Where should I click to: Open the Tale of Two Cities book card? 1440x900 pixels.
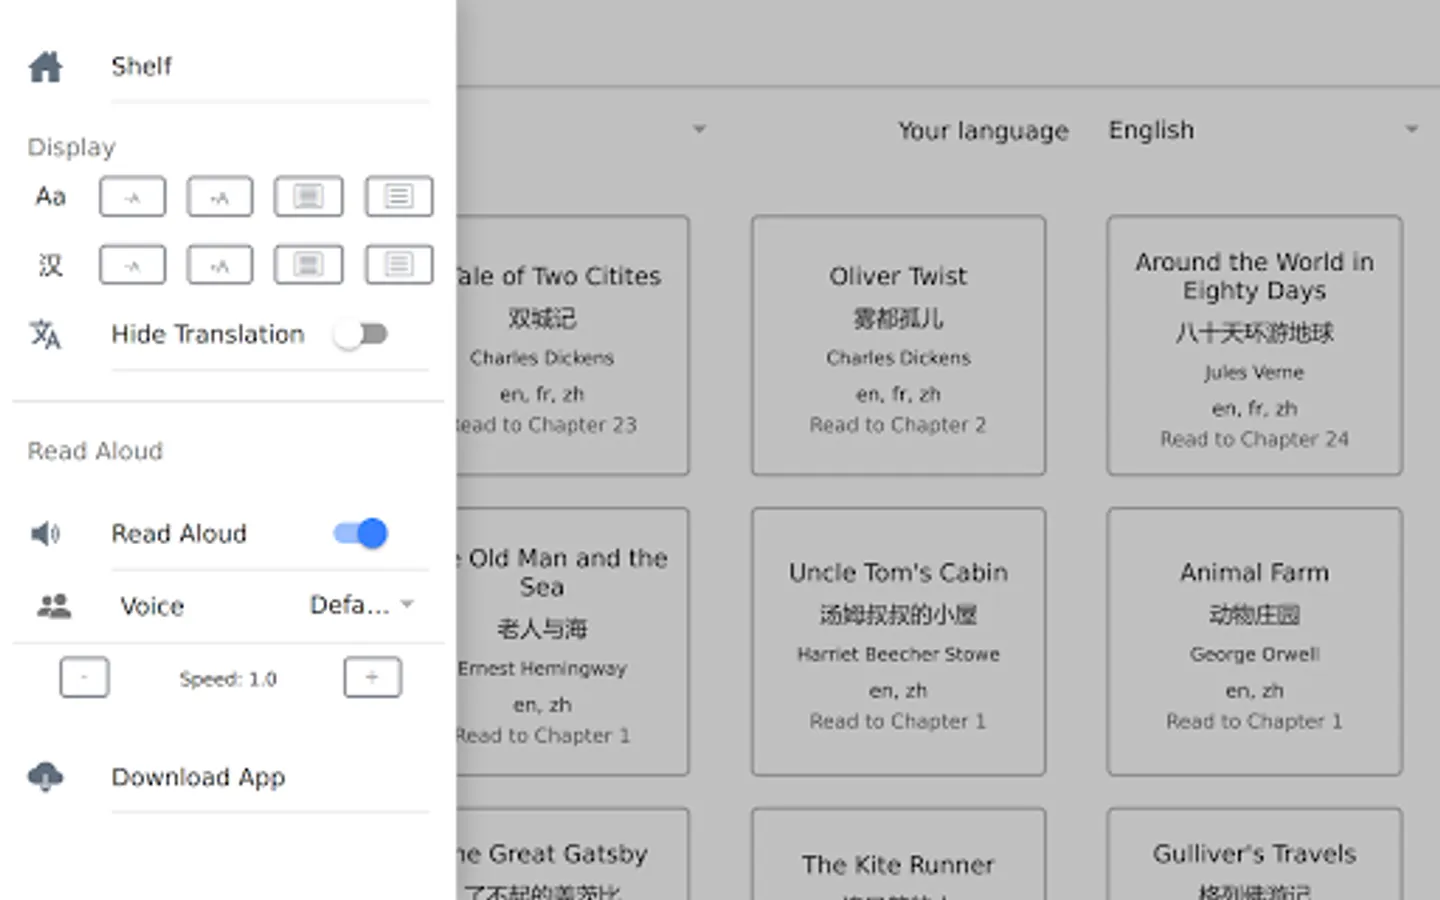572,345
